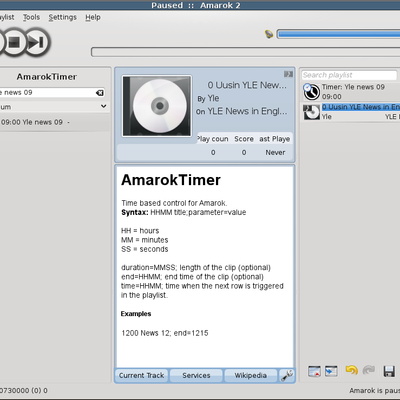Select '0 Uusin YLE News in En...' playlist track
Screen dimensions: 400x400
351,112
